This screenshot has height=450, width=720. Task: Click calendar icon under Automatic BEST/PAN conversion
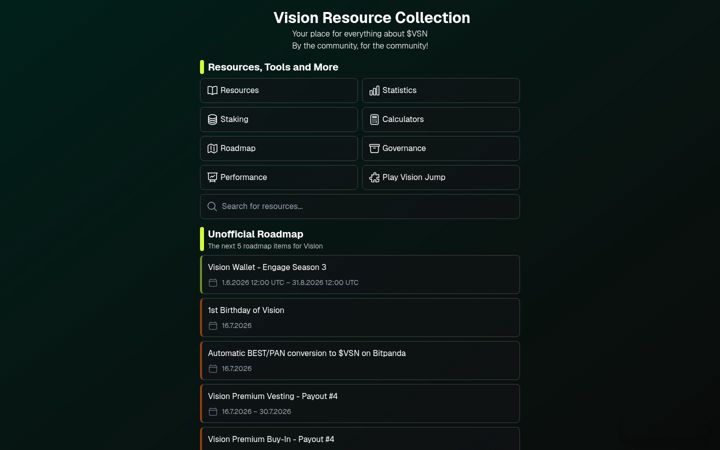point(213,369)
